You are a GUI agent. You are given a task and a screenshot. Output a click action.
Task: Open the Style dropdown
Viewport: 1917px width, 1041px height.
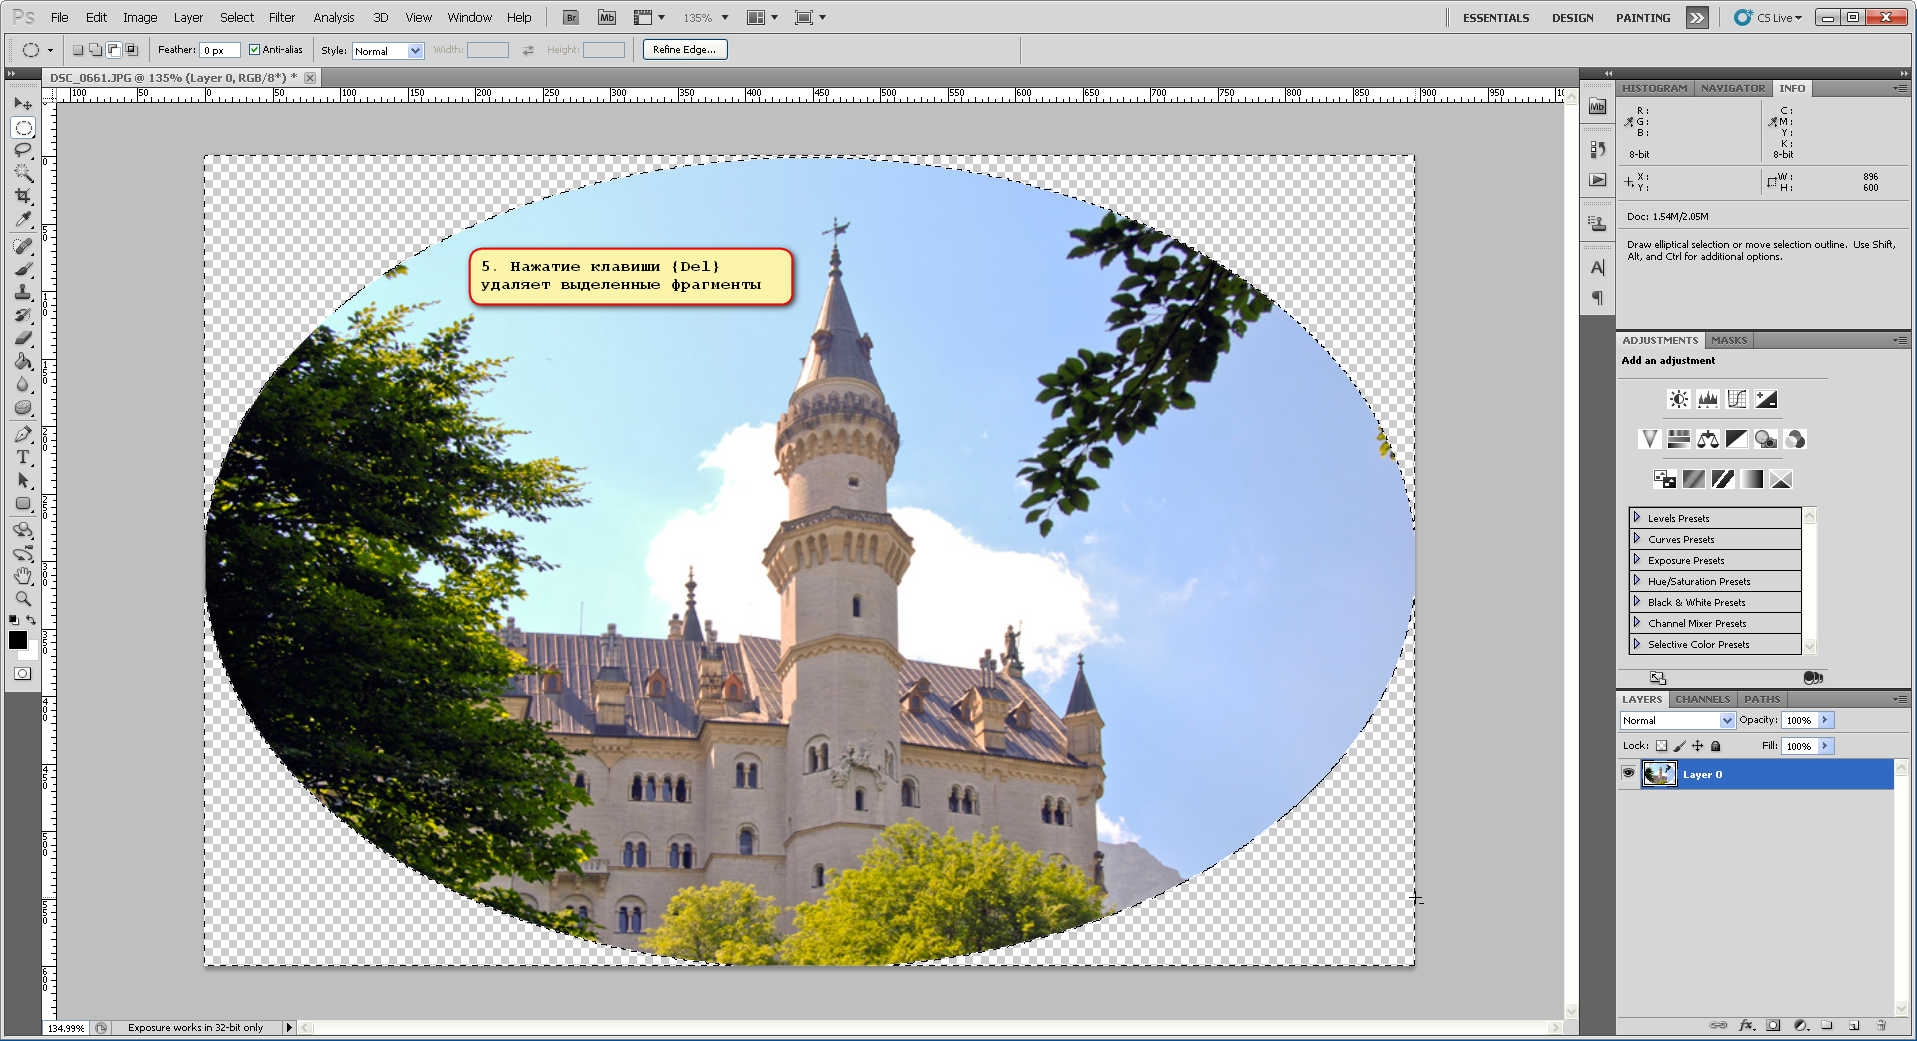point(388,51)
